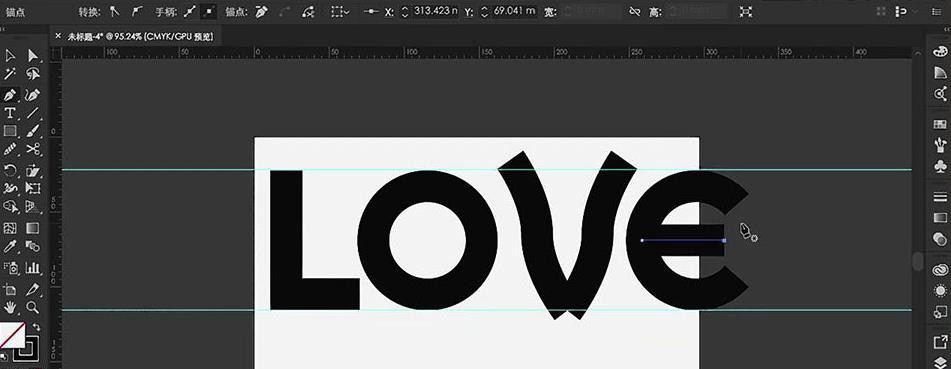
Task: Close the 未标题-4 document tab
Action: click(58, 36)
